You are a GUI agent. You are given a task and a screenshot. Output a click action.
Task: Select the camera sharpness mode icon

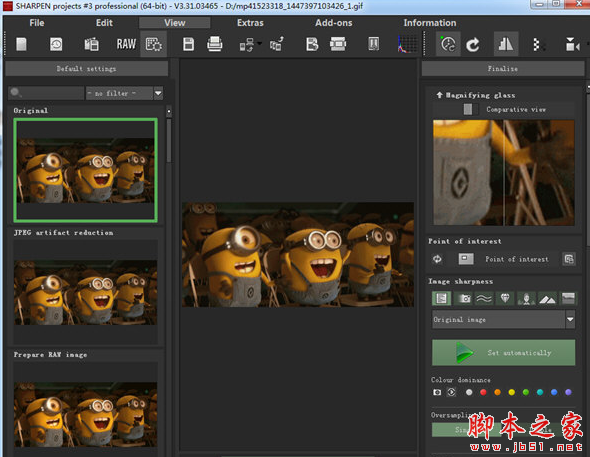tap(464, 299)
